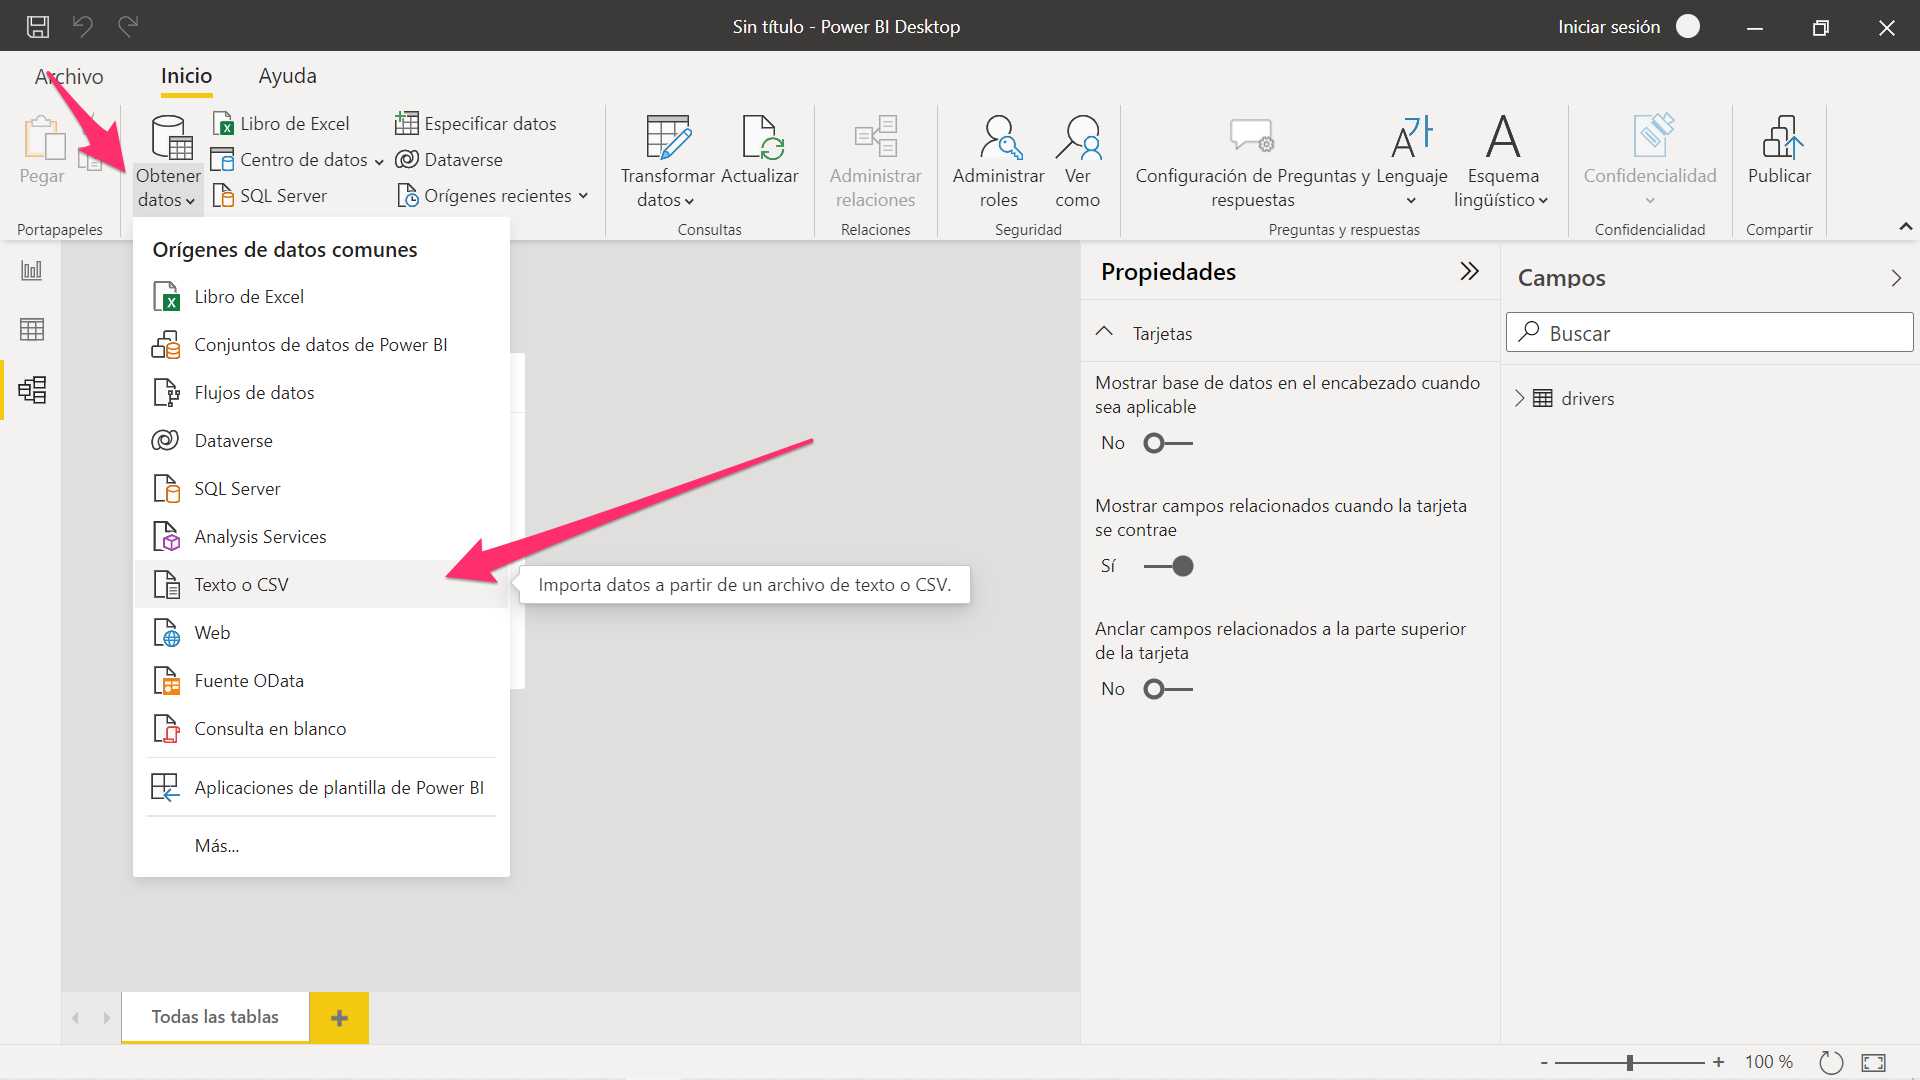Select Libro de Excel in dropdown list

coord(321,297)
